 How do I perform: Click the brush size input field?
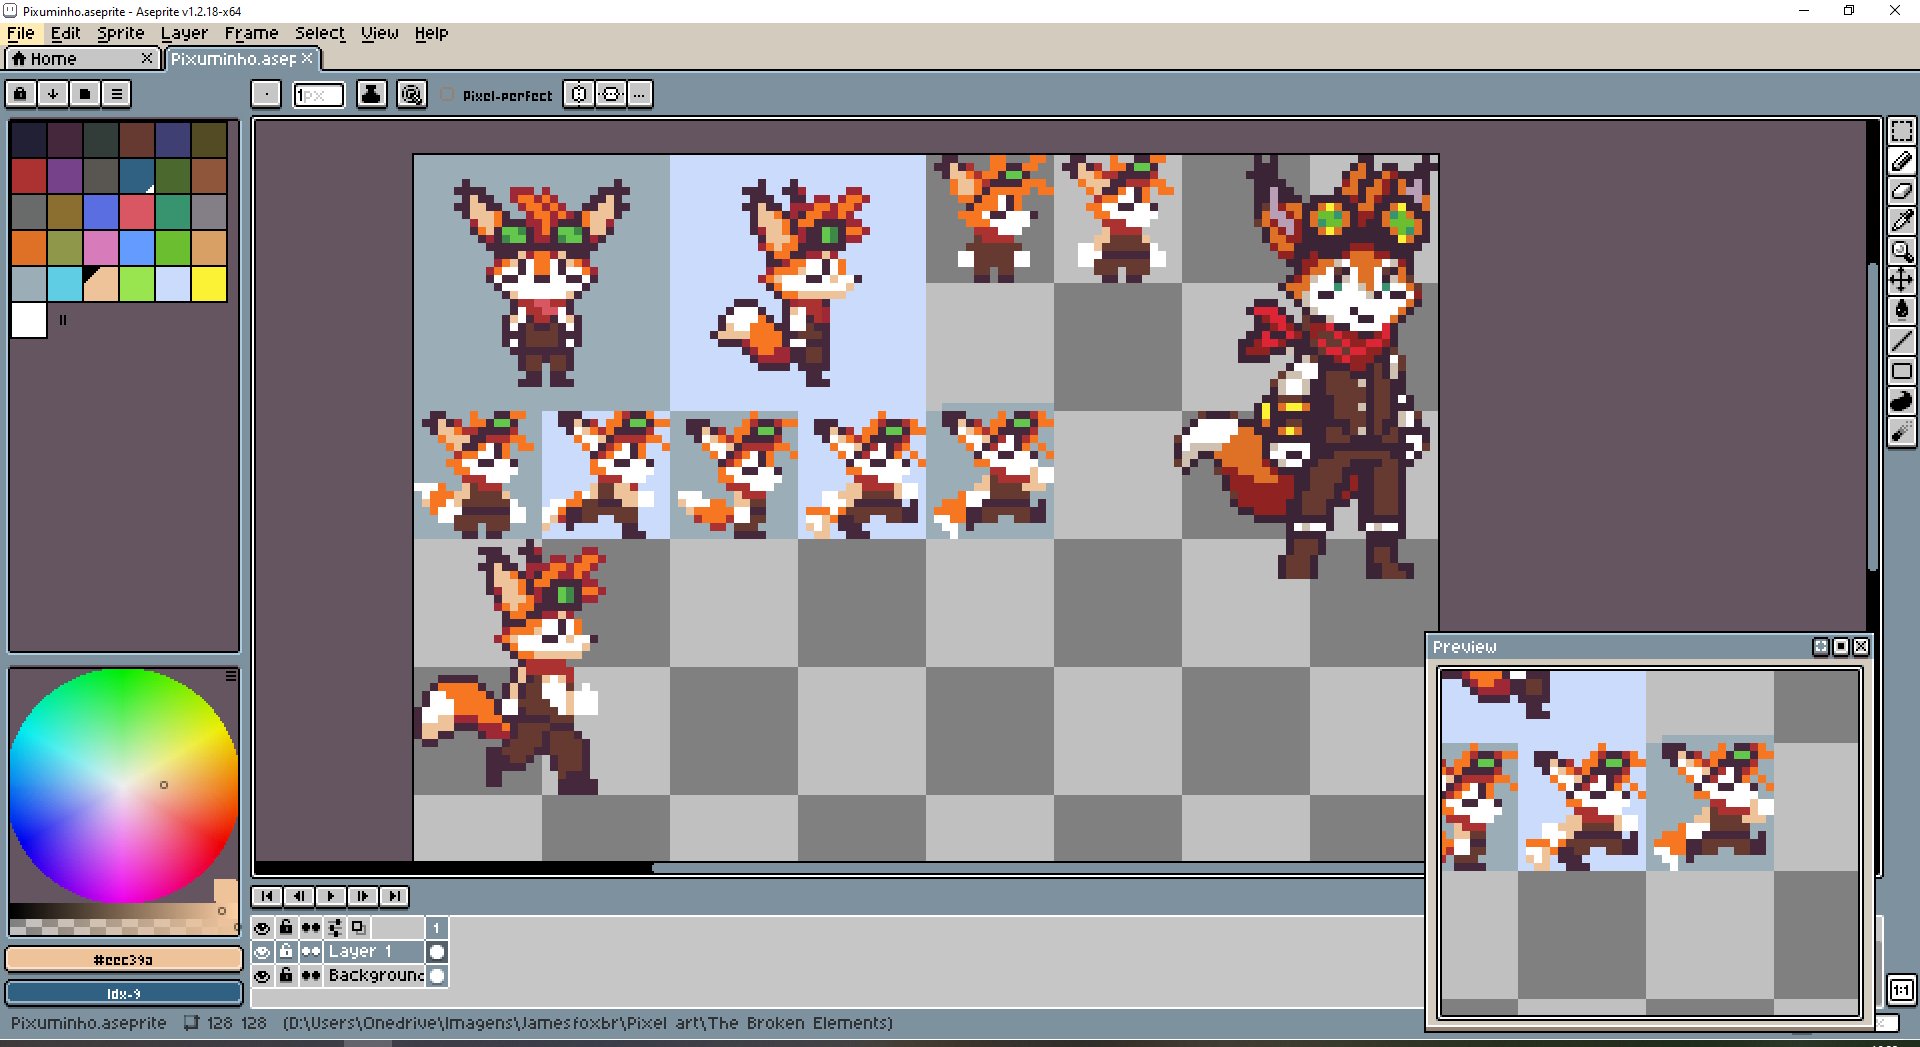(x=318, y=95)
